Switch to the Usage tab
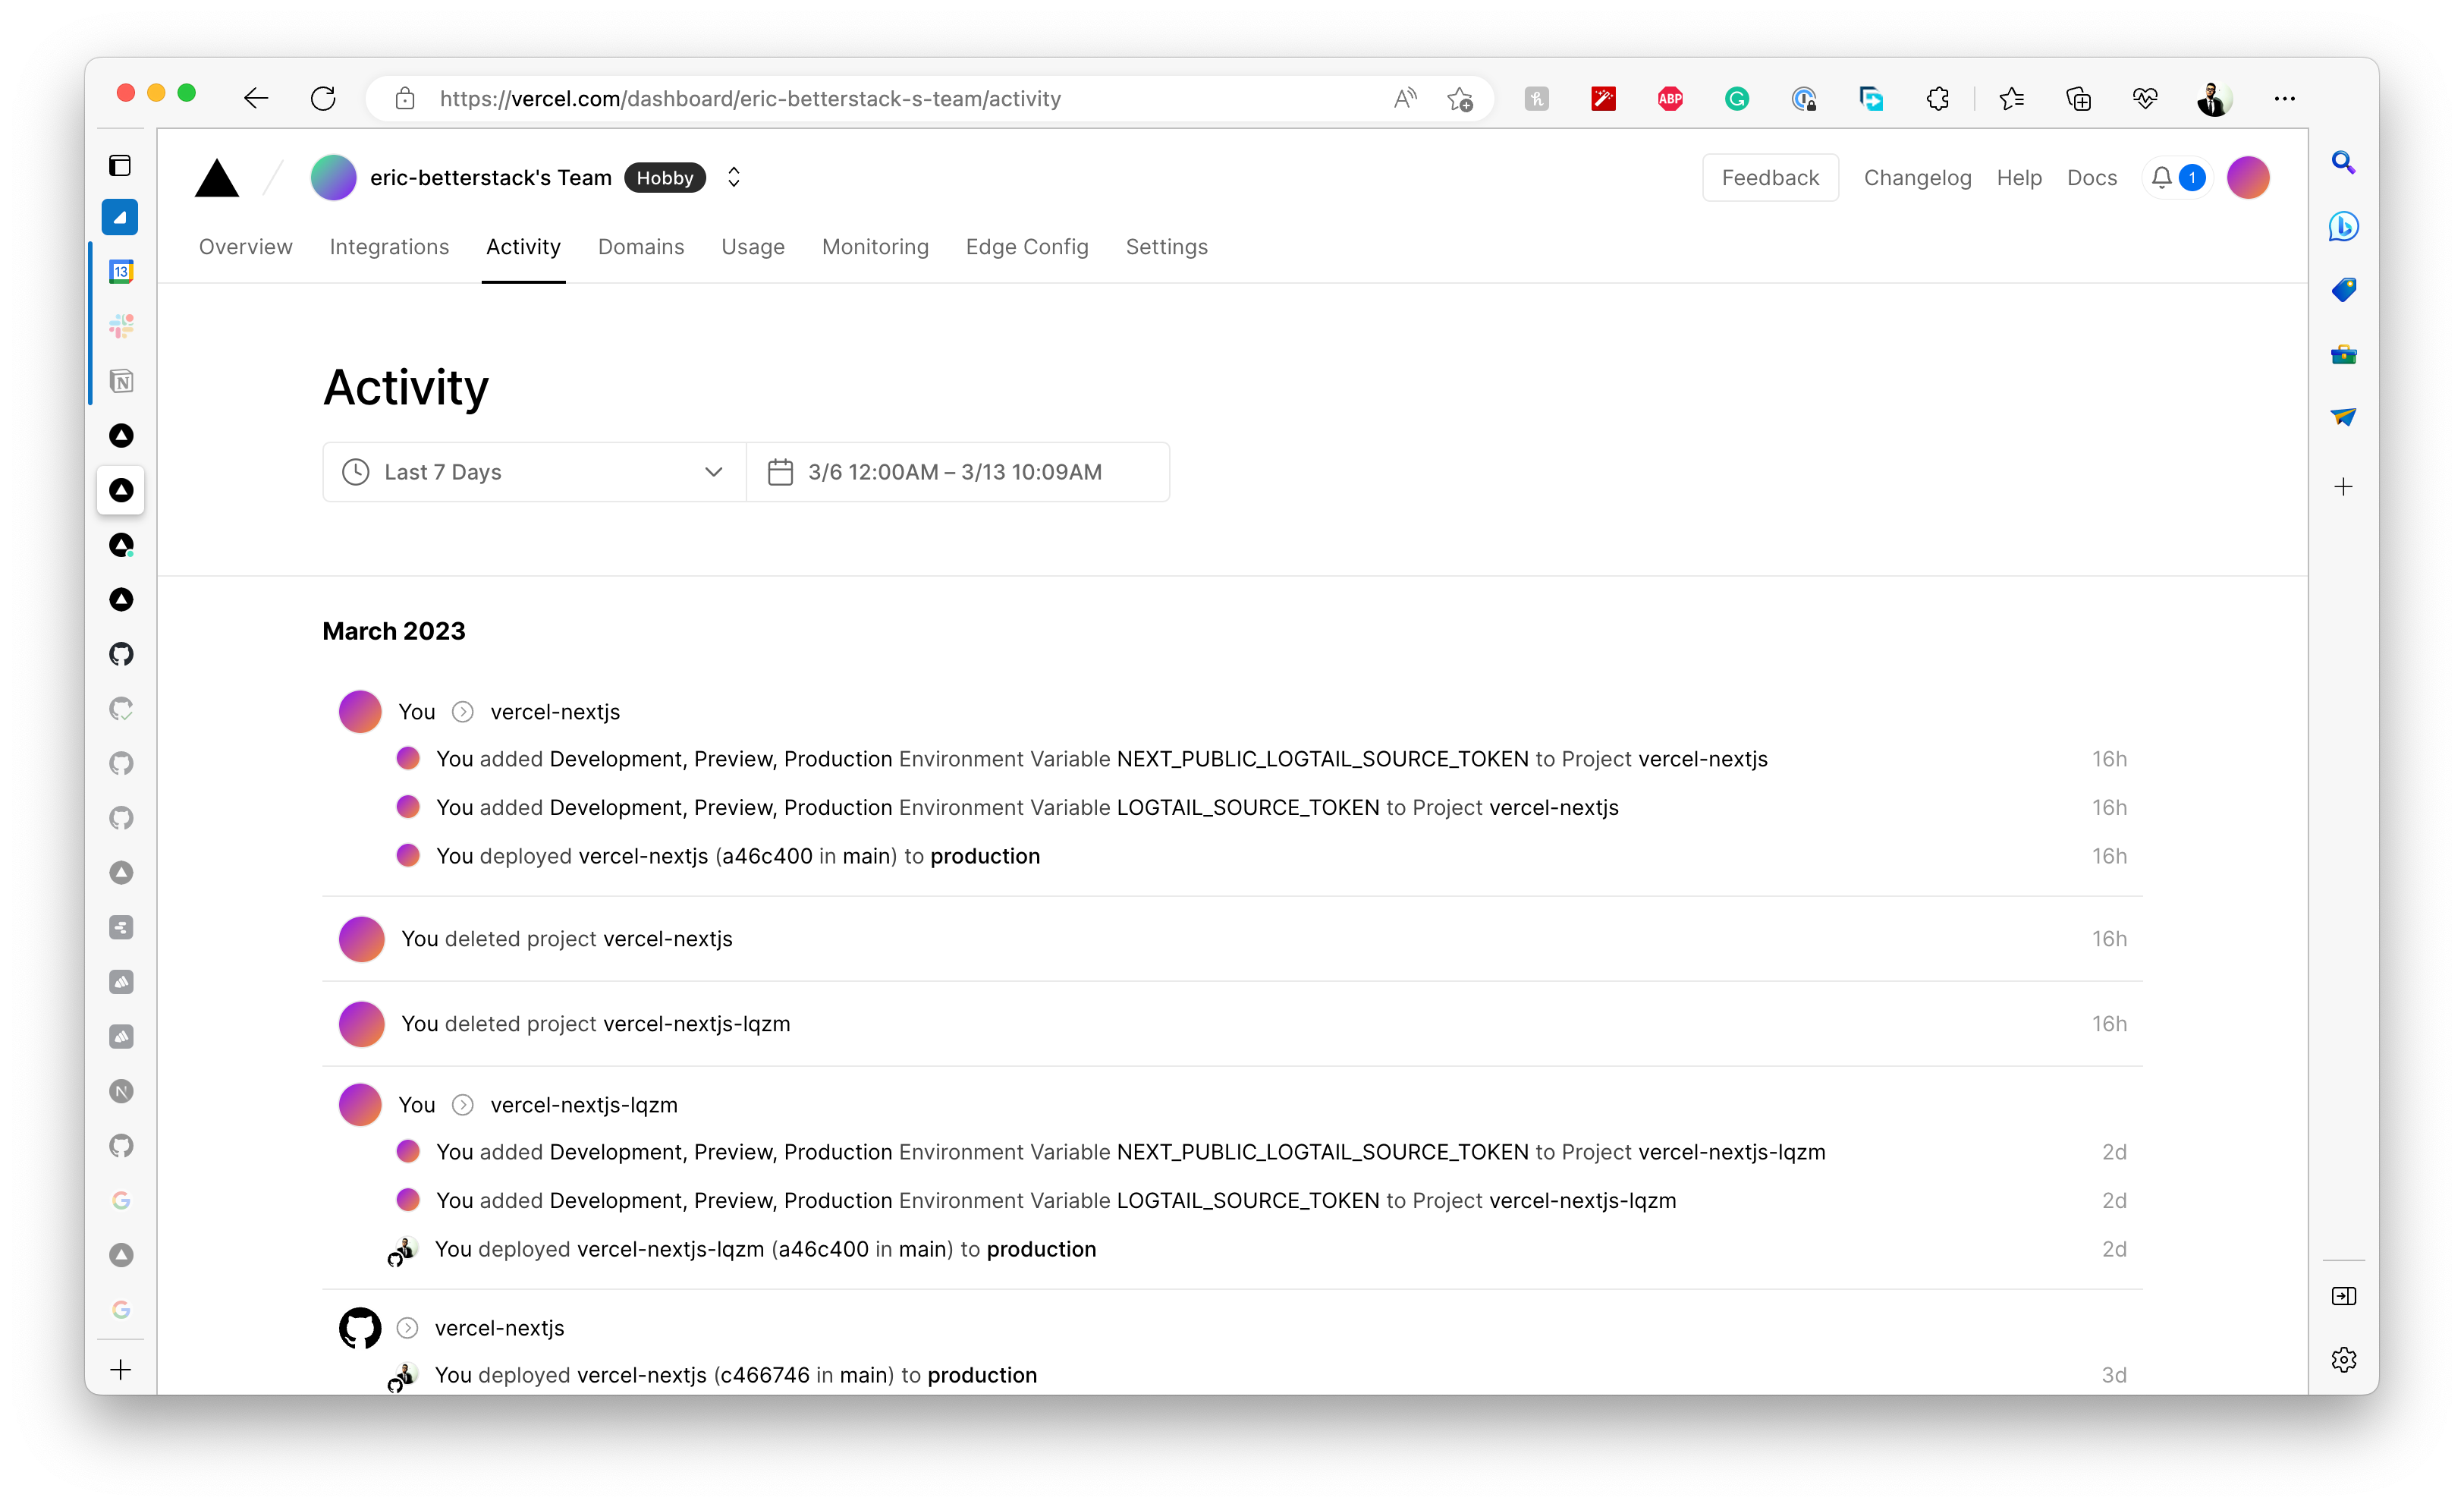Viewport: 2464px width, 1507px height. (752, 247)
